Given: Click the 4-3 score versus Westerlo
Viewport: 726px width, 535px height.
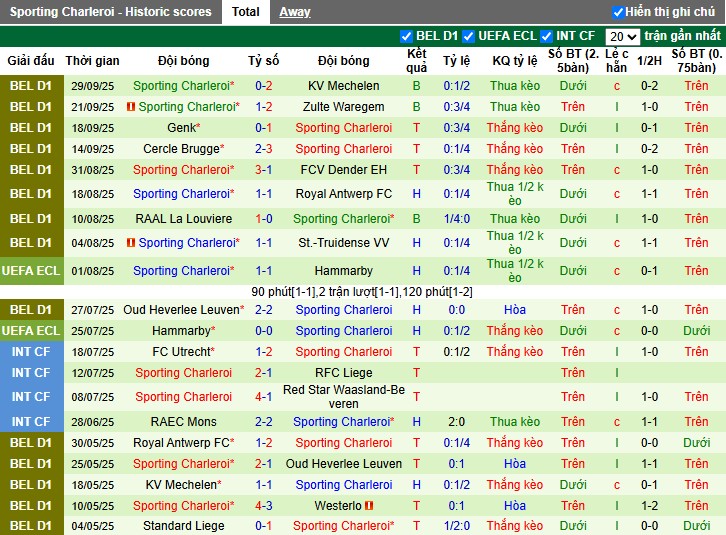Looking at the screenshot, I should 263,505.
